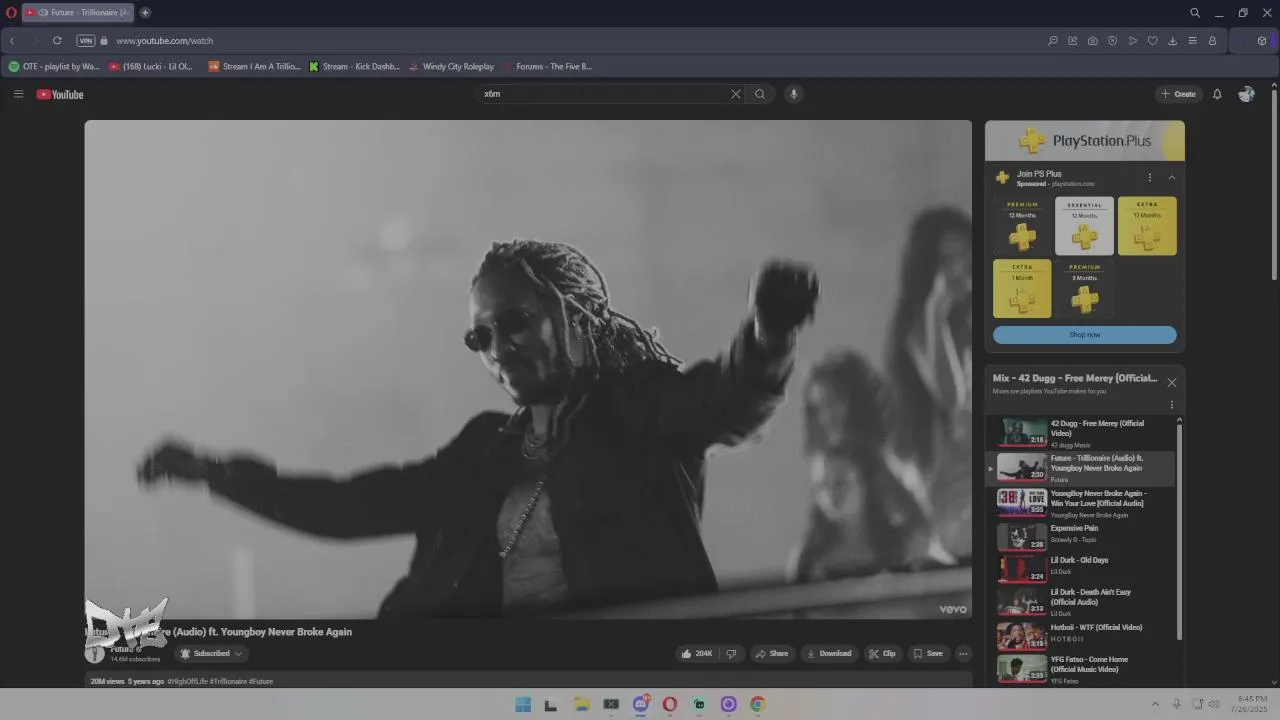Image resolution: width=1280 pixels, height=720 pixels.
Task: Open the account avatar menu
Action: (x=1246, y=94)
